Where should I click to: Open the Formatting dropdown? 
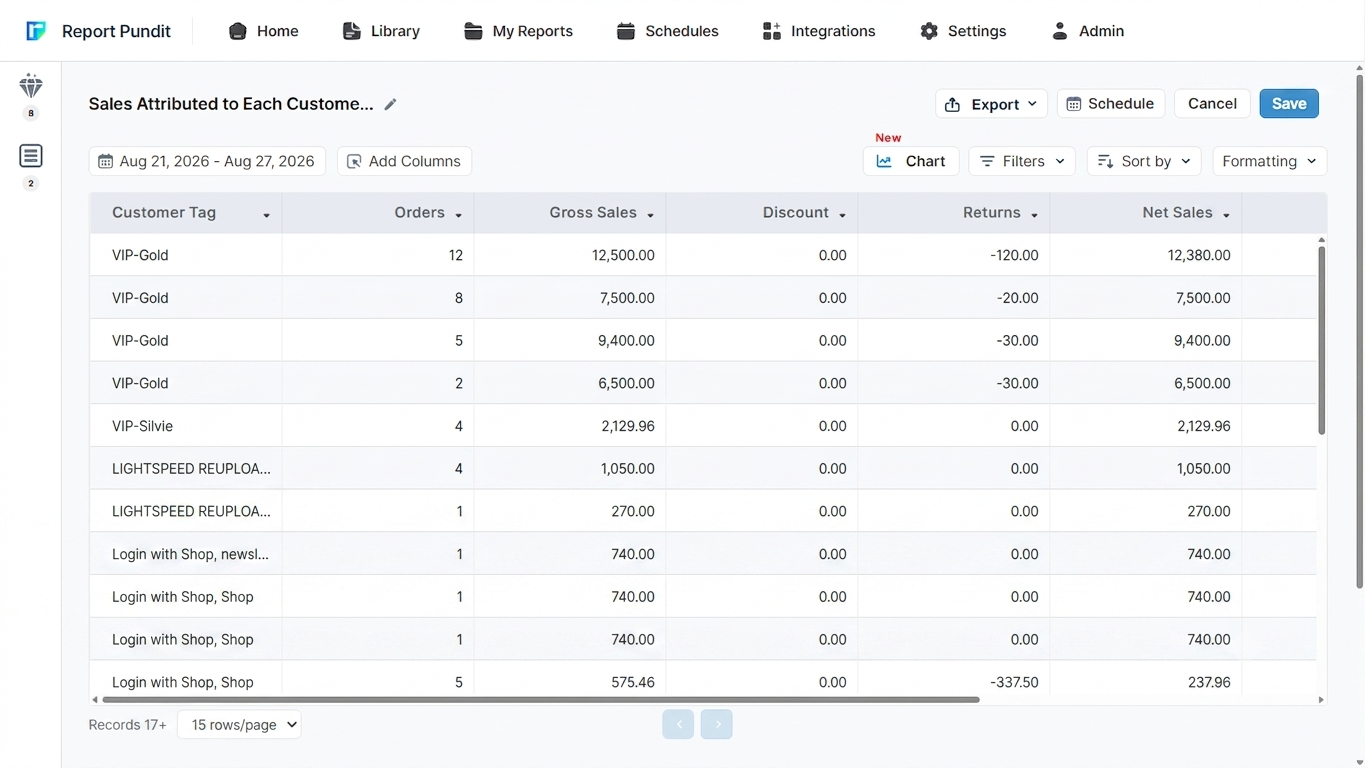coord(1270,161)
